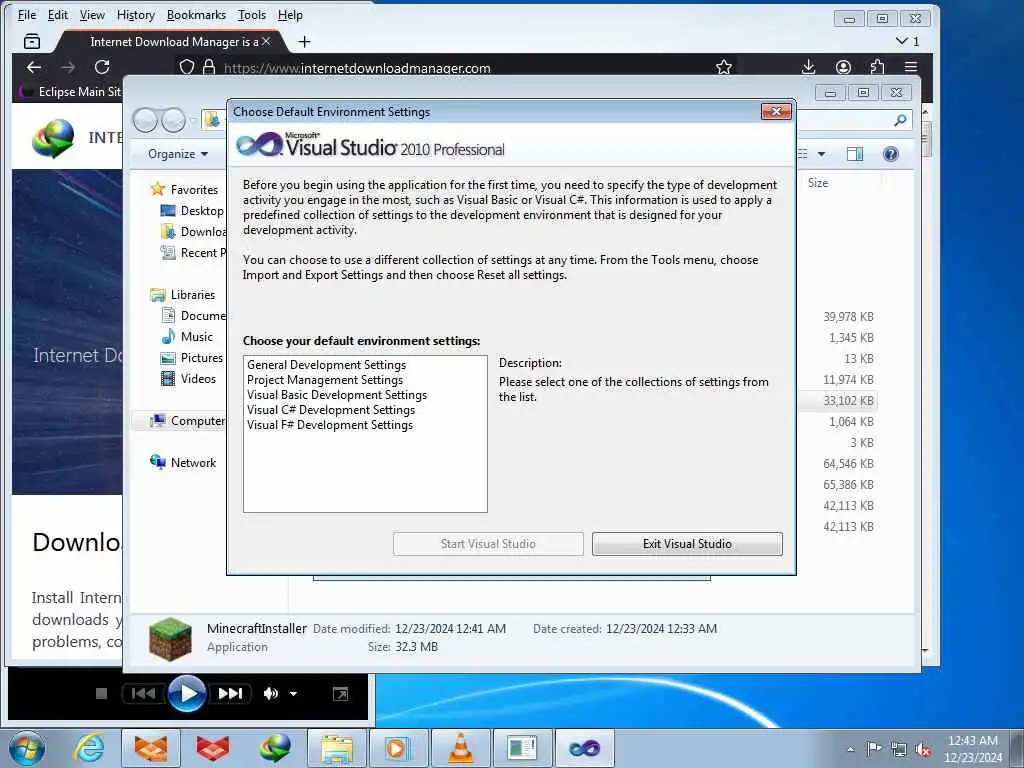The image size is (1024, 768).
Task: Click Firefox tracking protection shield icon
Action: (x=187, y=67)
